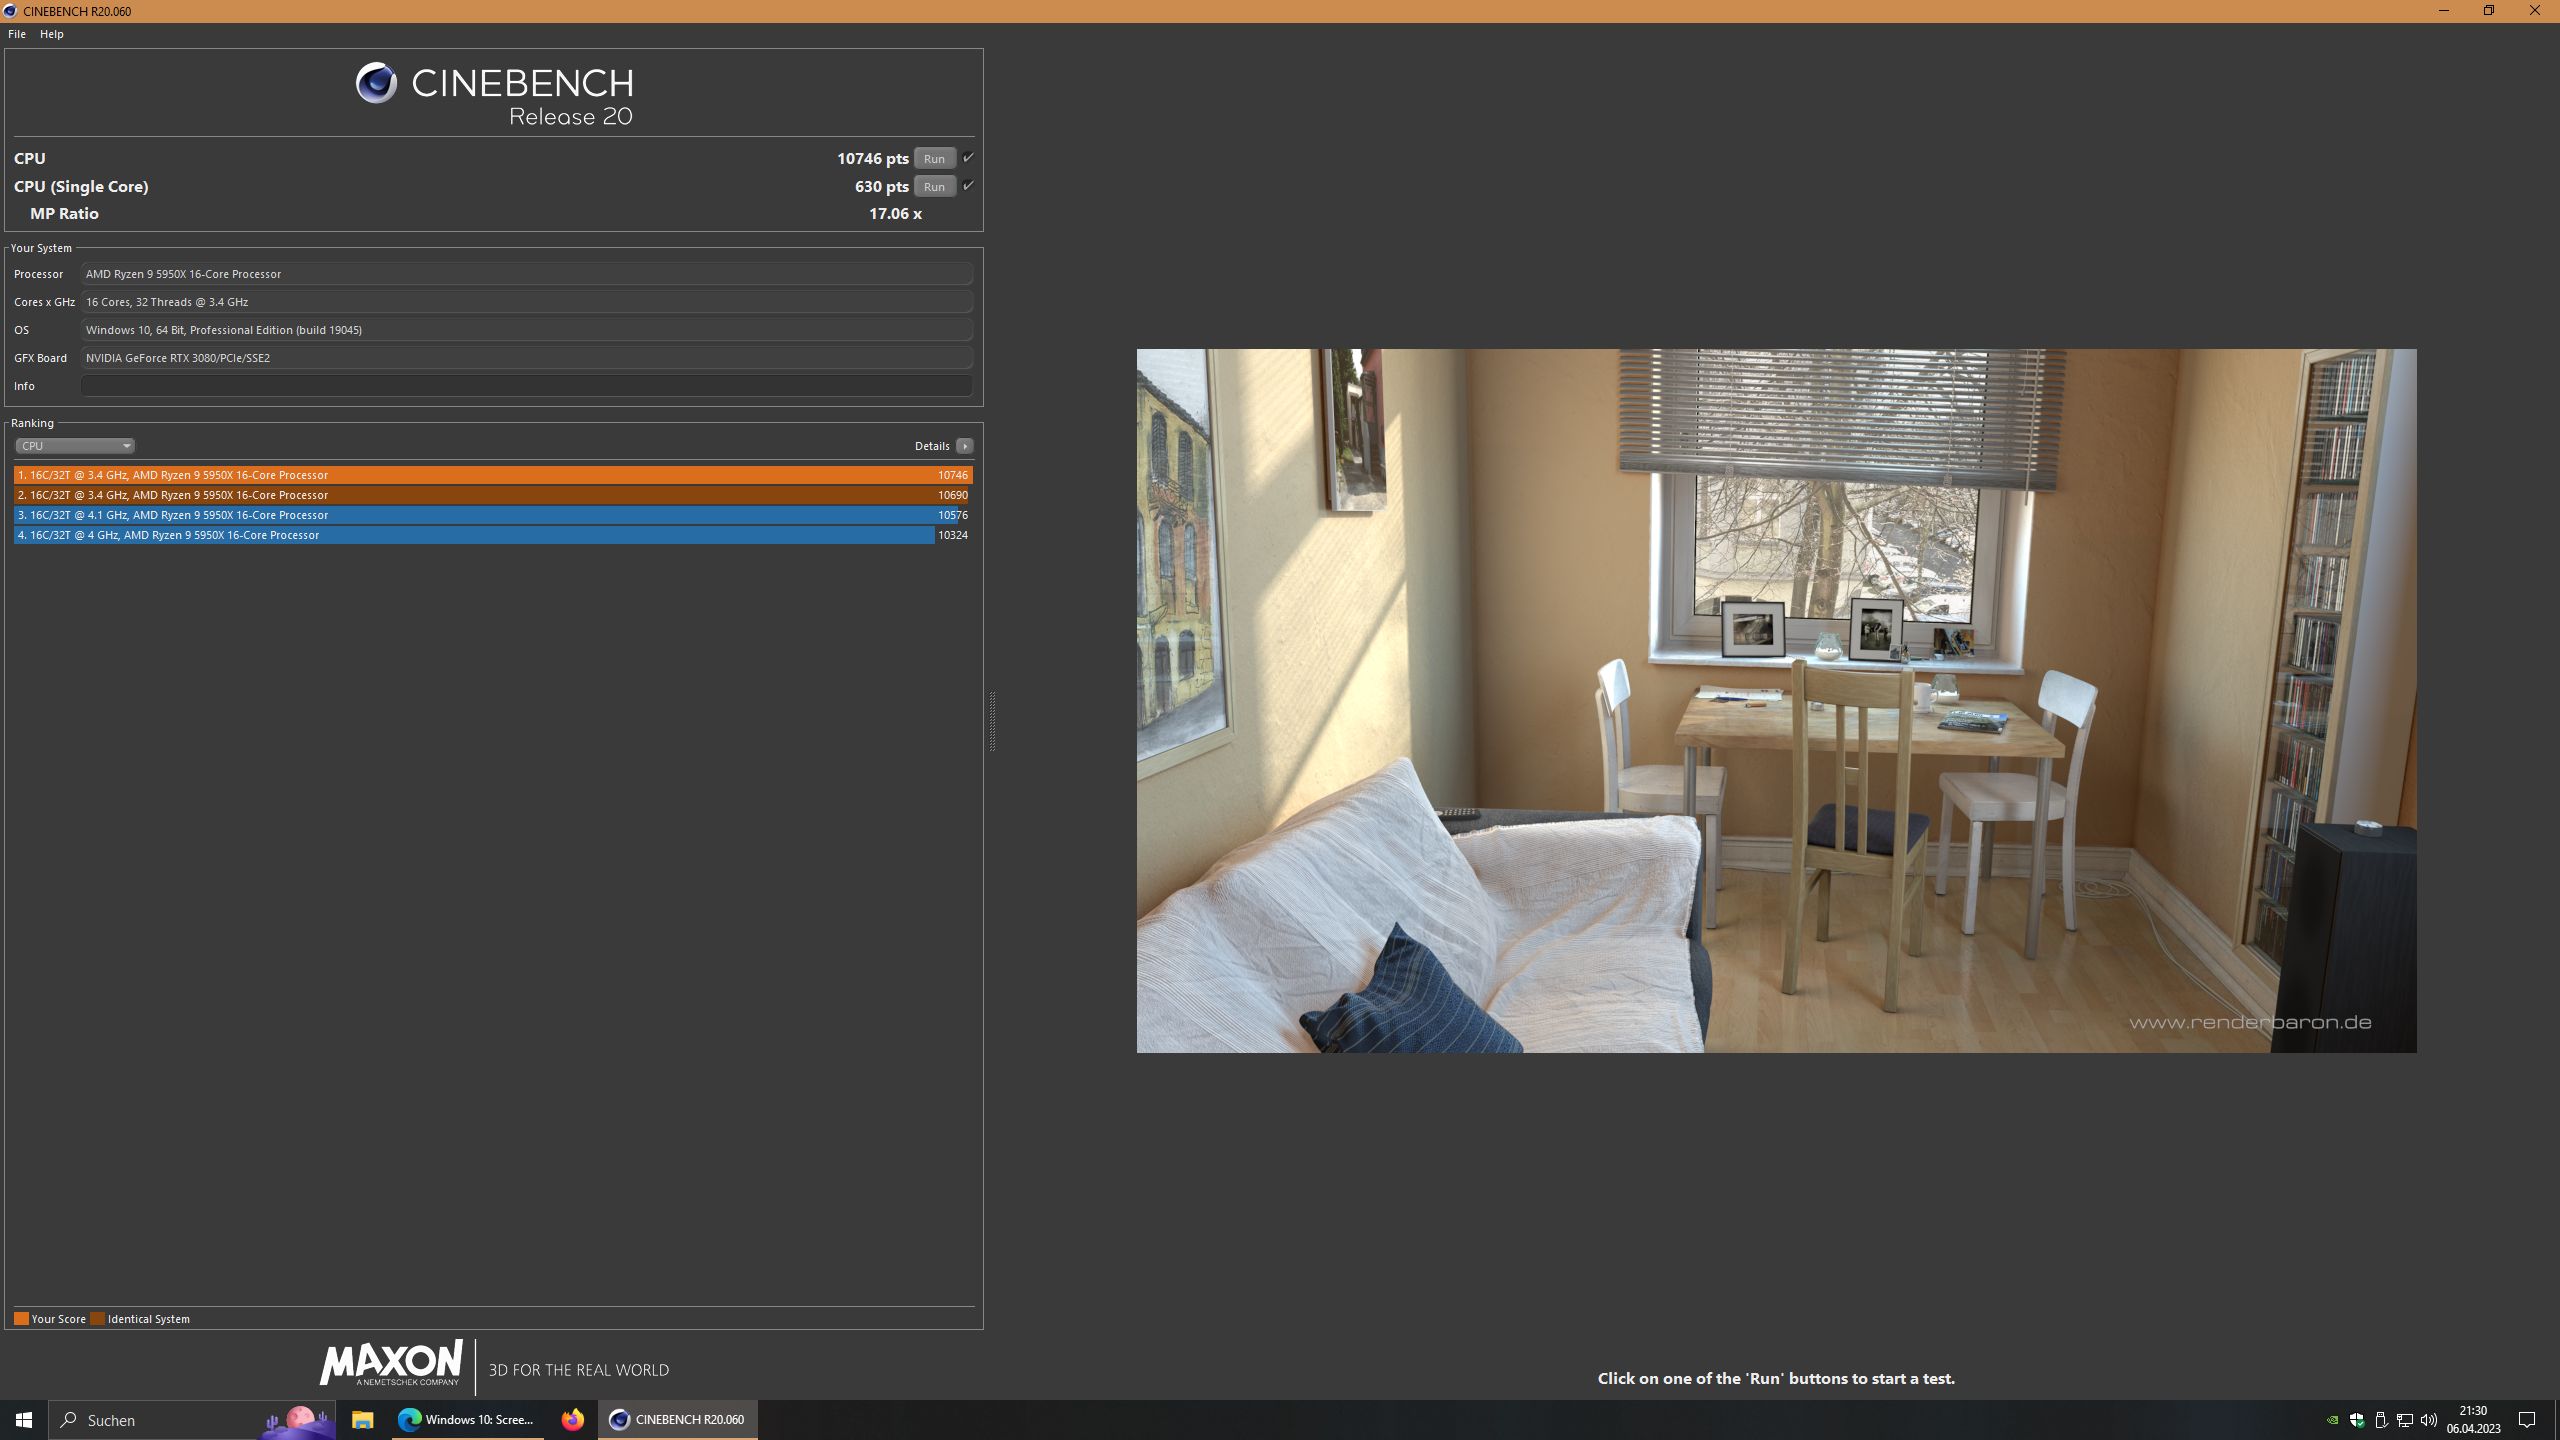This screenshot has width=2560, height=1440.
Task: Restore down the Cinebench window
Action: click(x=2489, y=11)
